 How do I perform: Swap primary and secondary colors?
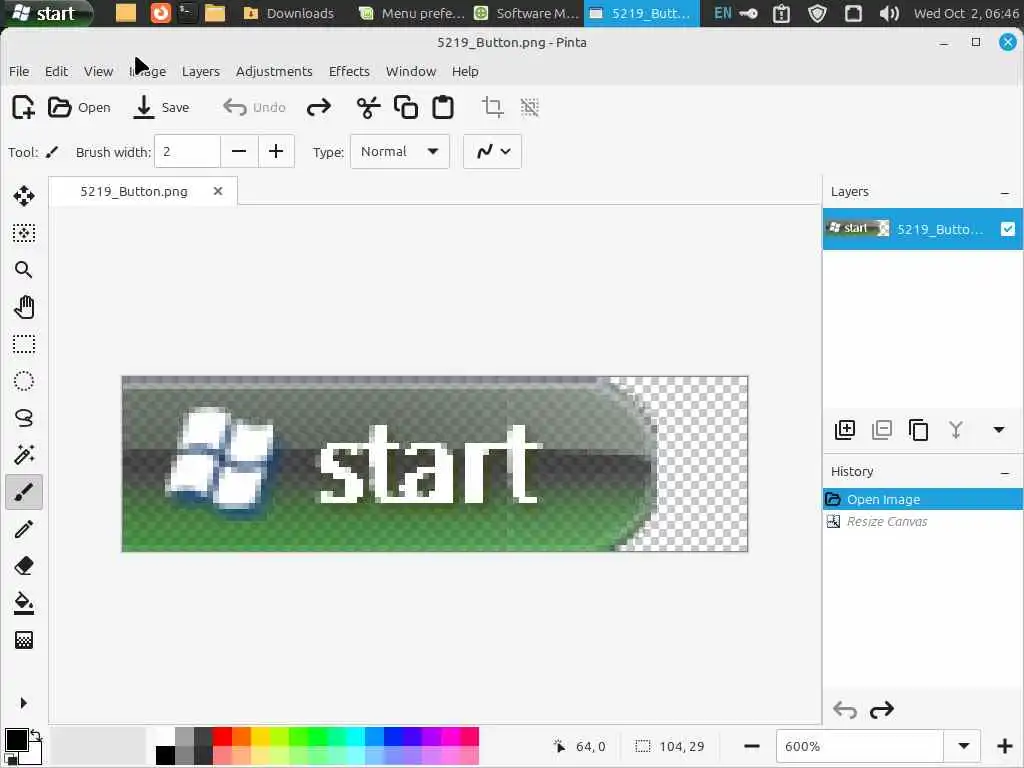click(36, 735)
